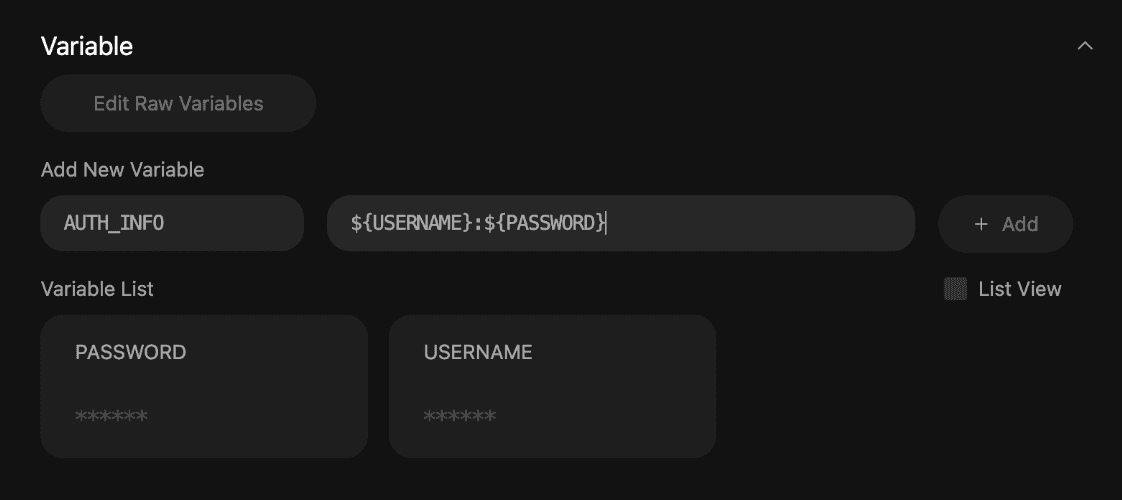Click the plus icon in the Add button

981,224
